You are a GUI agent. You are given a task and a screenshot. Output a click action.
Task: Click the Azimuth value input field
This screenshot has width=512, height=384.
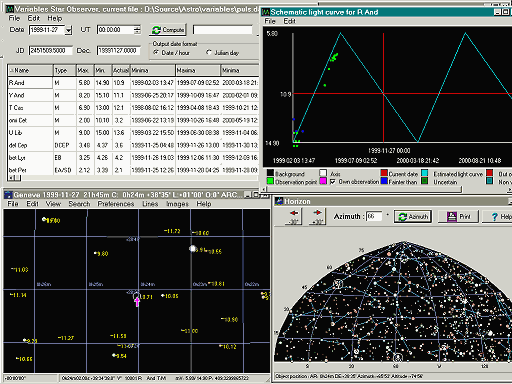(x=374, y=216)
